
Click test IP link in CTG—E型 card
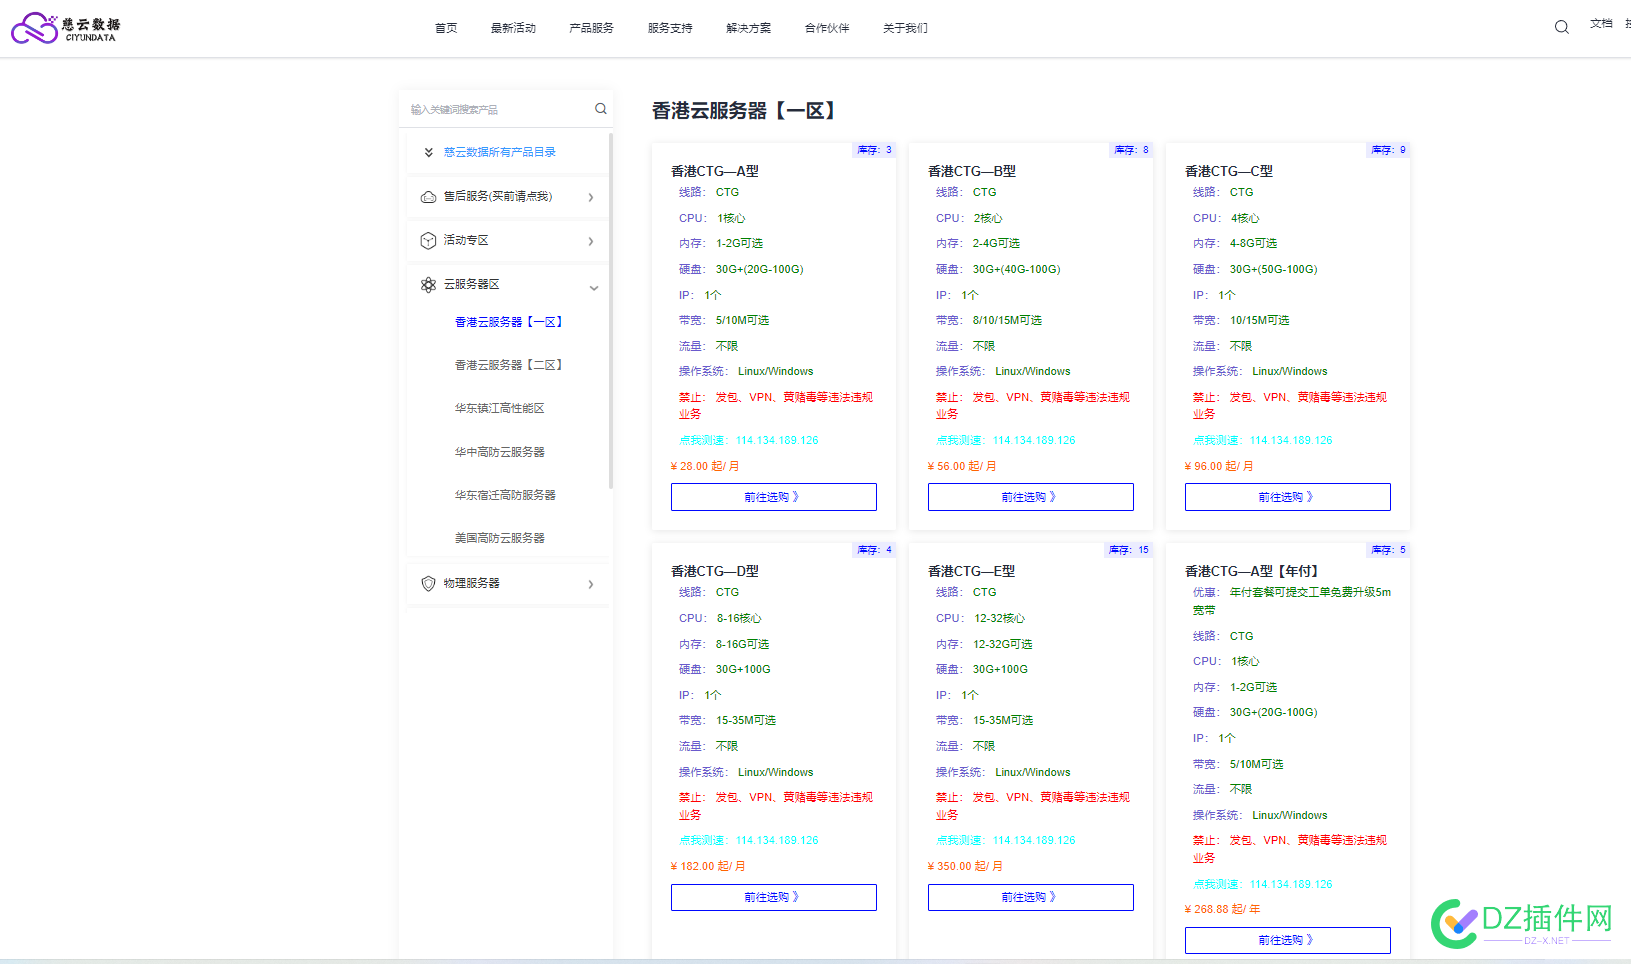(x=1006, y=840)
